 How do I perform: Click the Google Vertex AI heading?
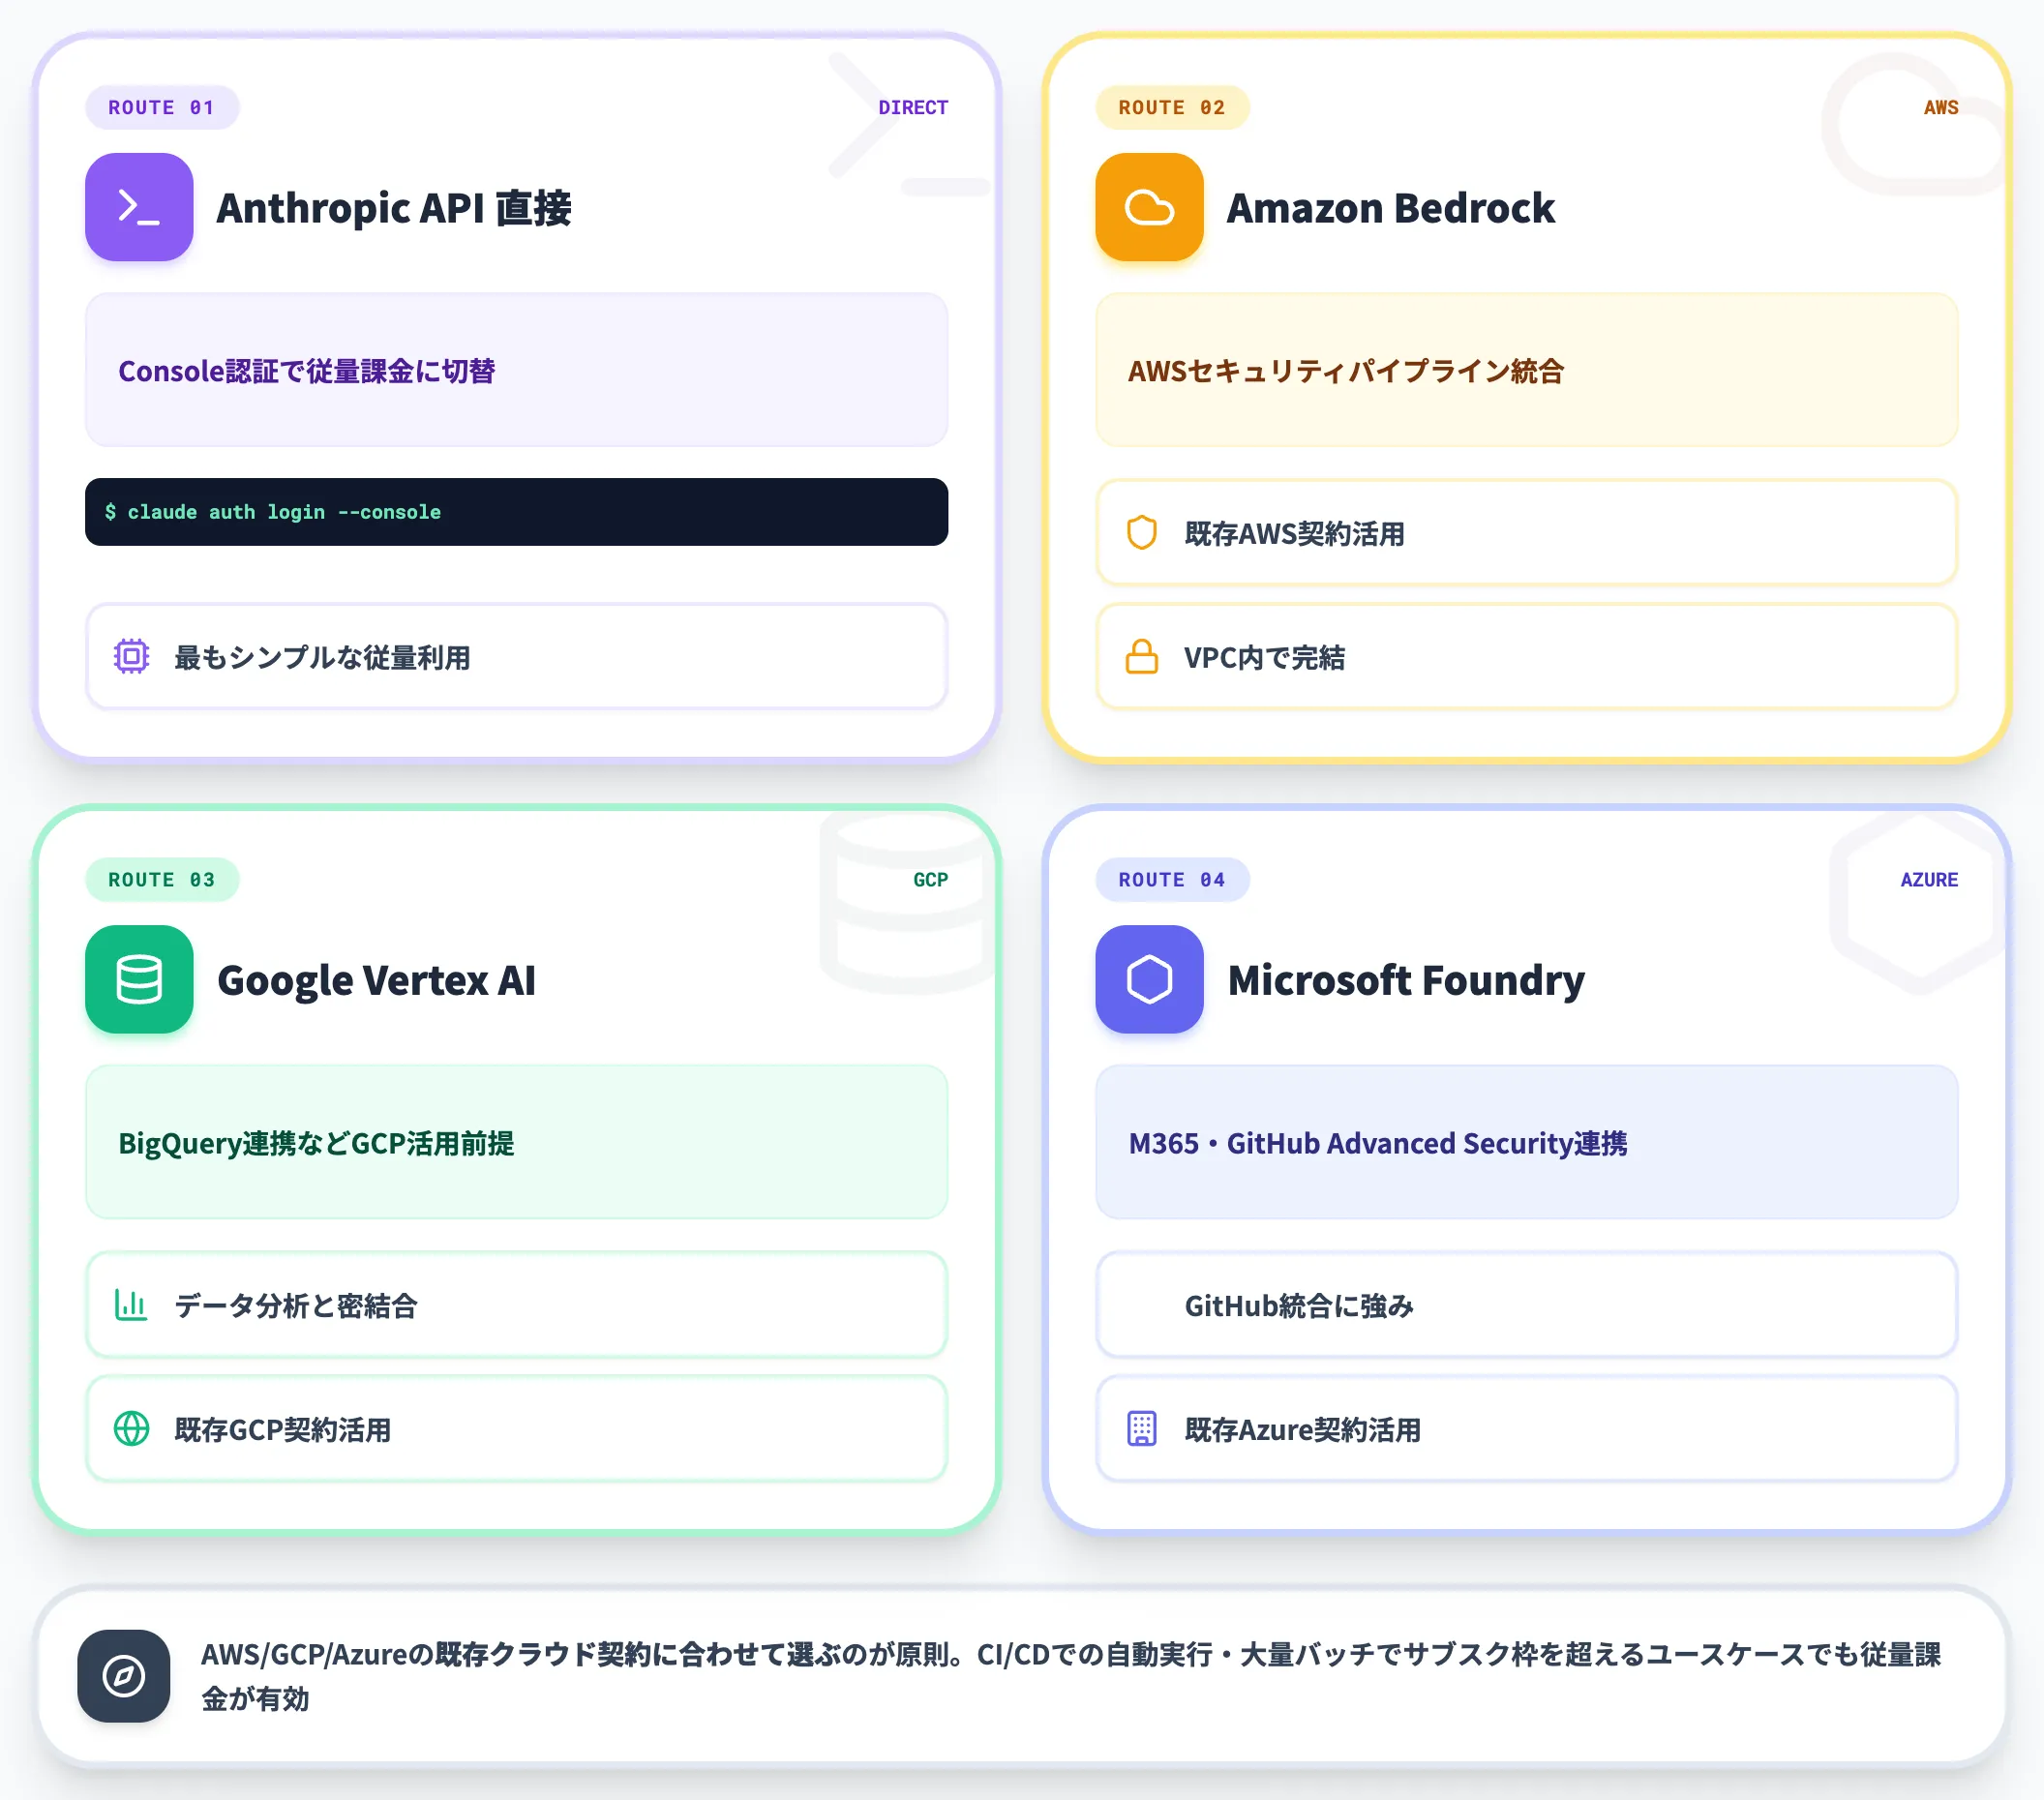coord(376,979)
